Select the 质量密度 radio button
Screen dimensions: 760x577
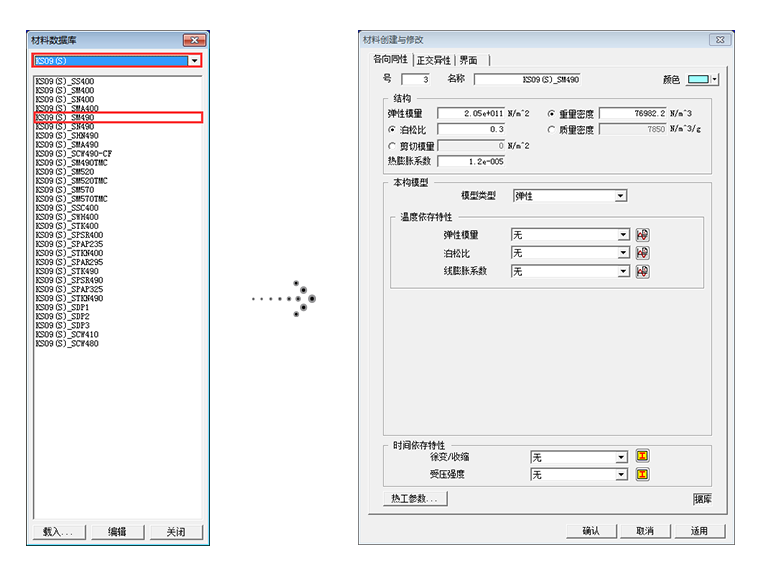coord(551,129)
